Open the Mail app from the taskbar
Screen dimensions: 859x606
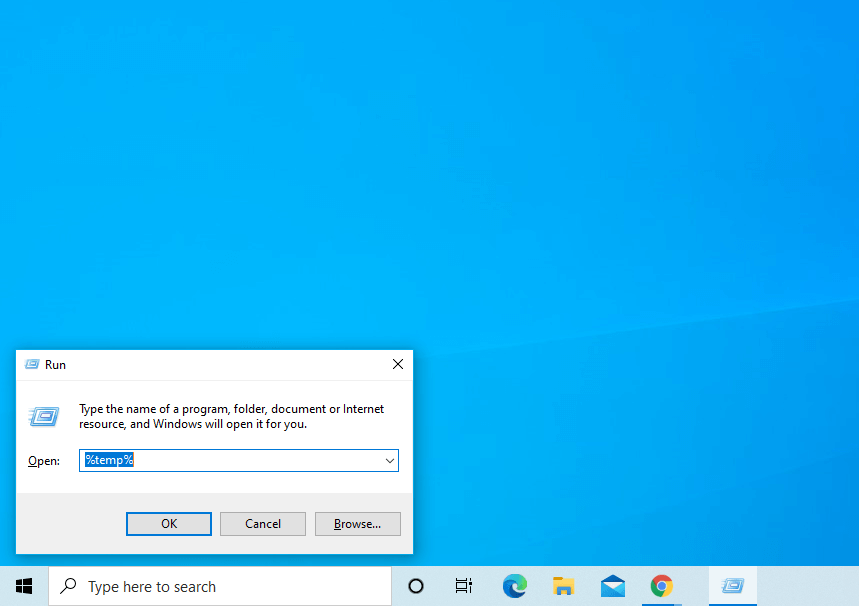[612, 586]
